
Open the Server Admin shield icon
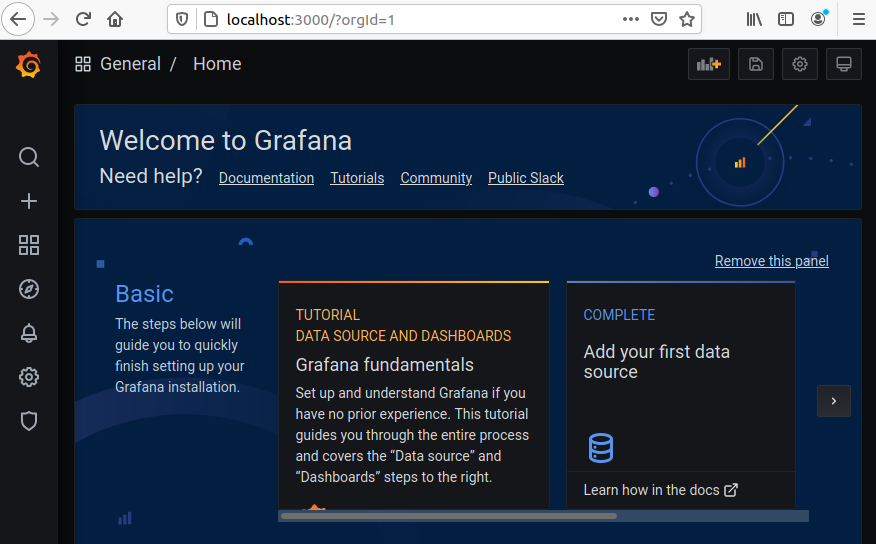tap(28, 421)
